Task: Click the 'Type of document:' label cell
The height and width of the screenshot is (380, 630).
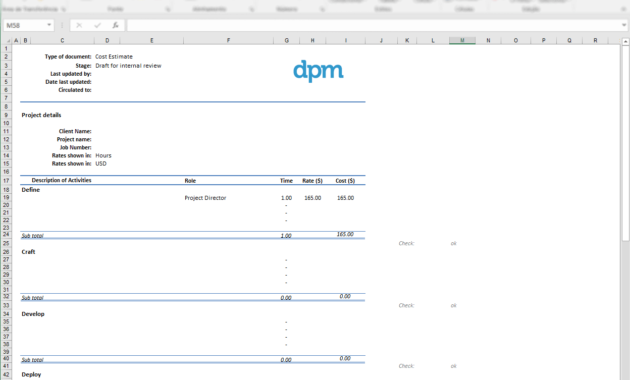Action: pyautogui.click(x=68, y=57)
